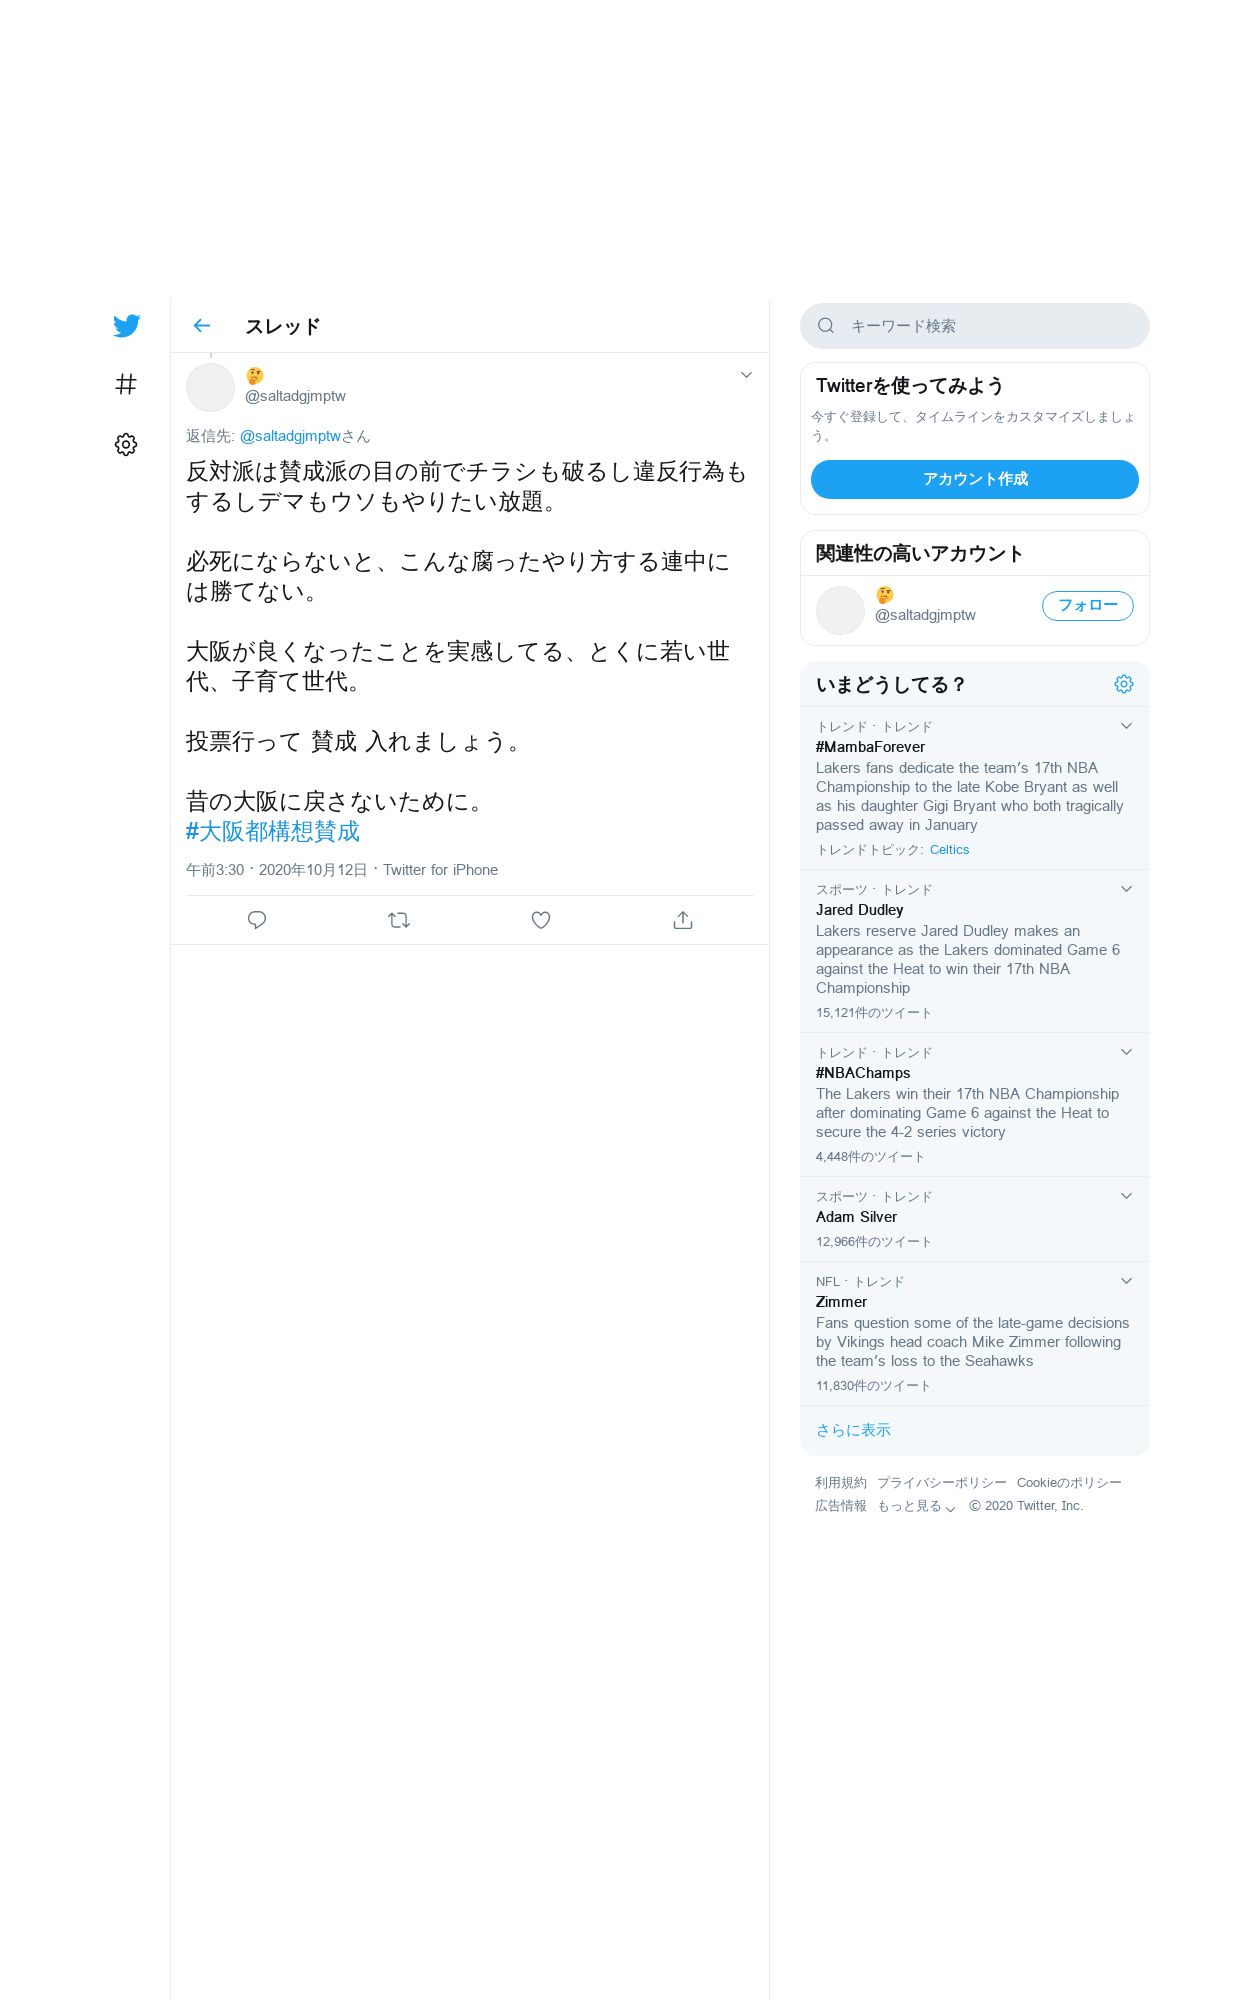Follow the @saltadgjmptw account

point(1088,606)
